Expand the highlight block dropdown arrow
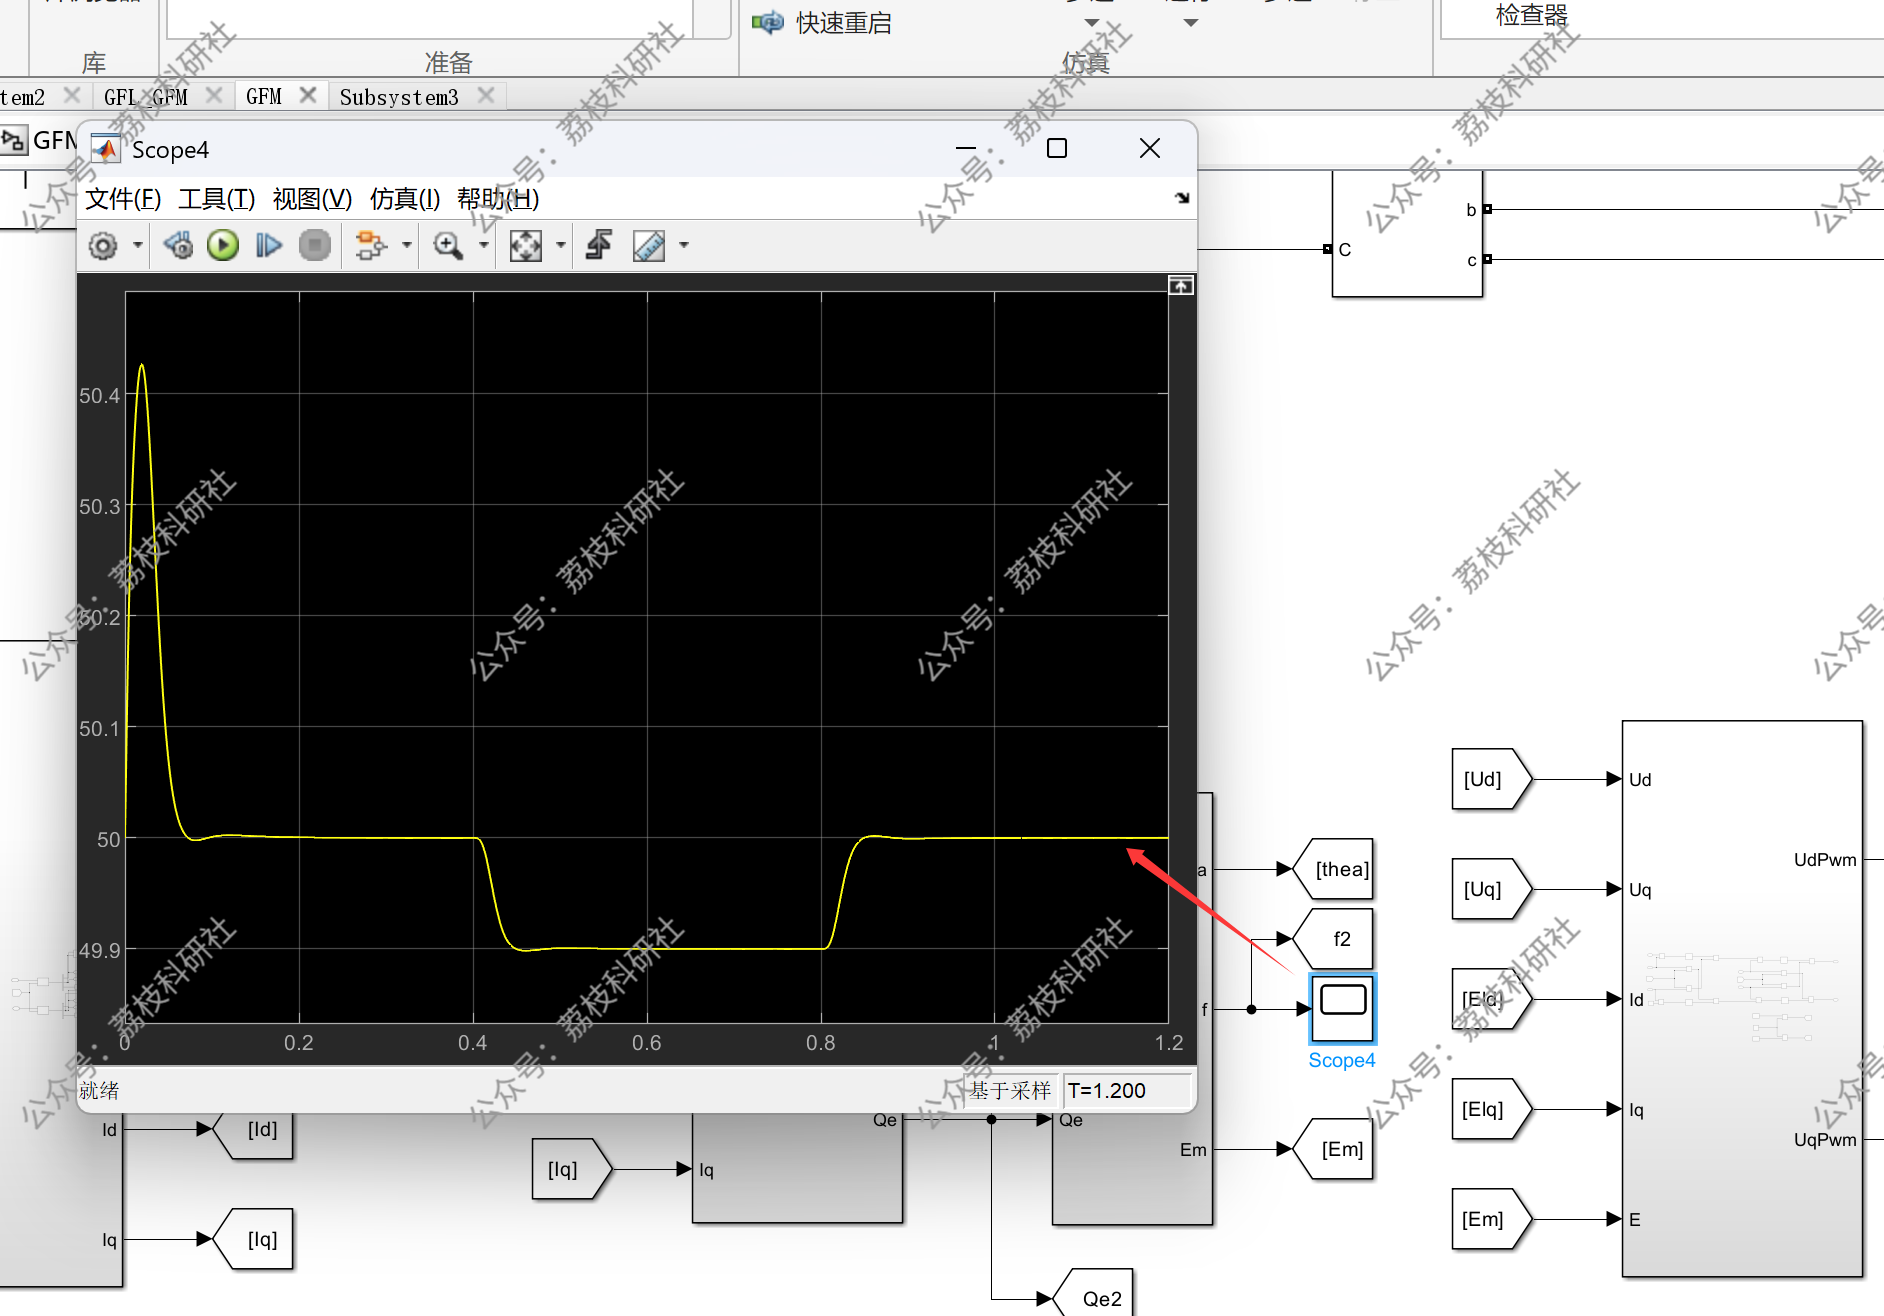The width and height of the screenshot is (1884, 1316). click(406, 245)
